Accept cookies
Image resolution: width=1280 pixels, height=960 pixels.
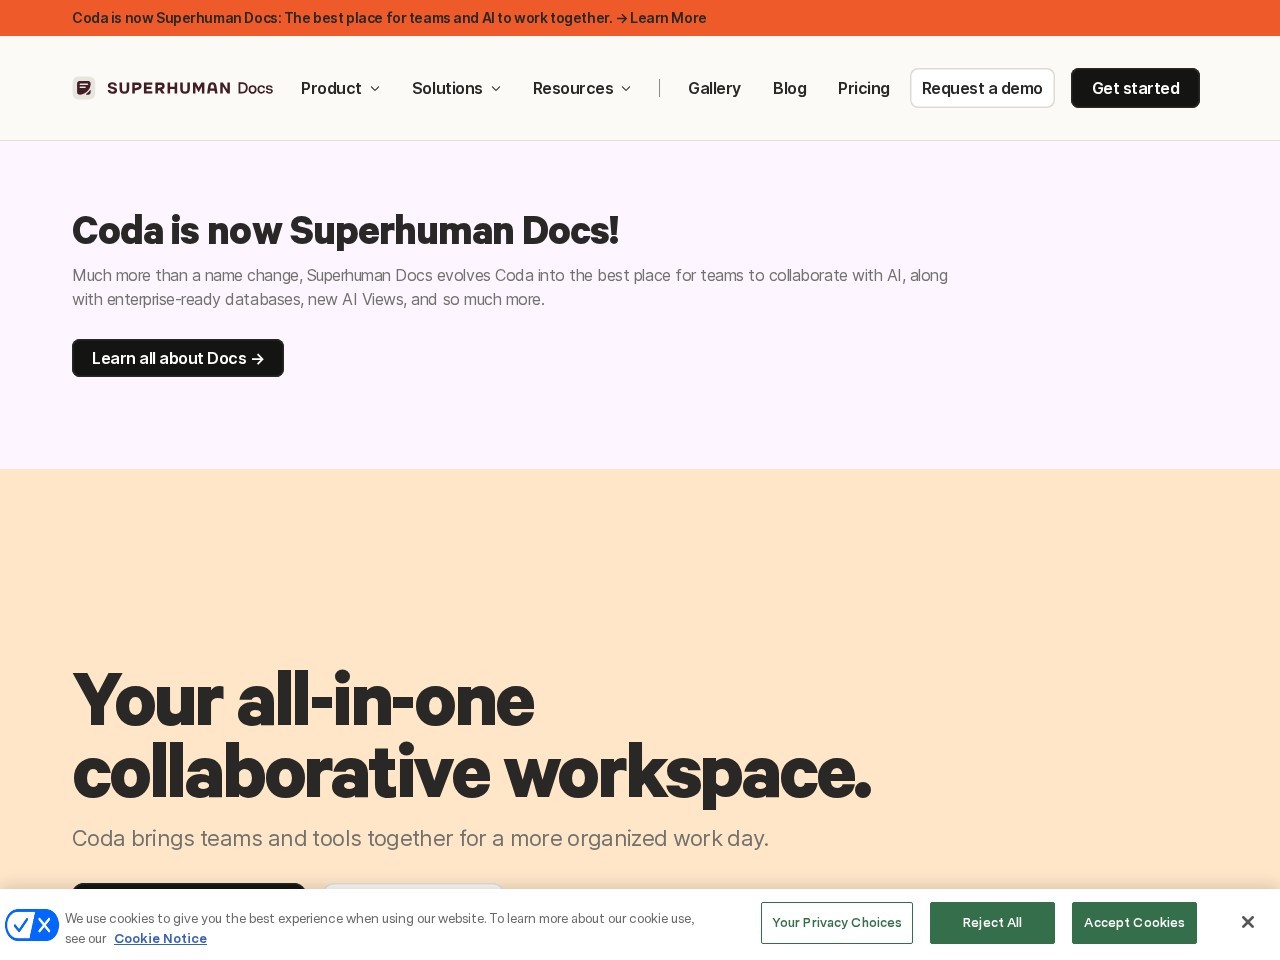point(1134,923)
